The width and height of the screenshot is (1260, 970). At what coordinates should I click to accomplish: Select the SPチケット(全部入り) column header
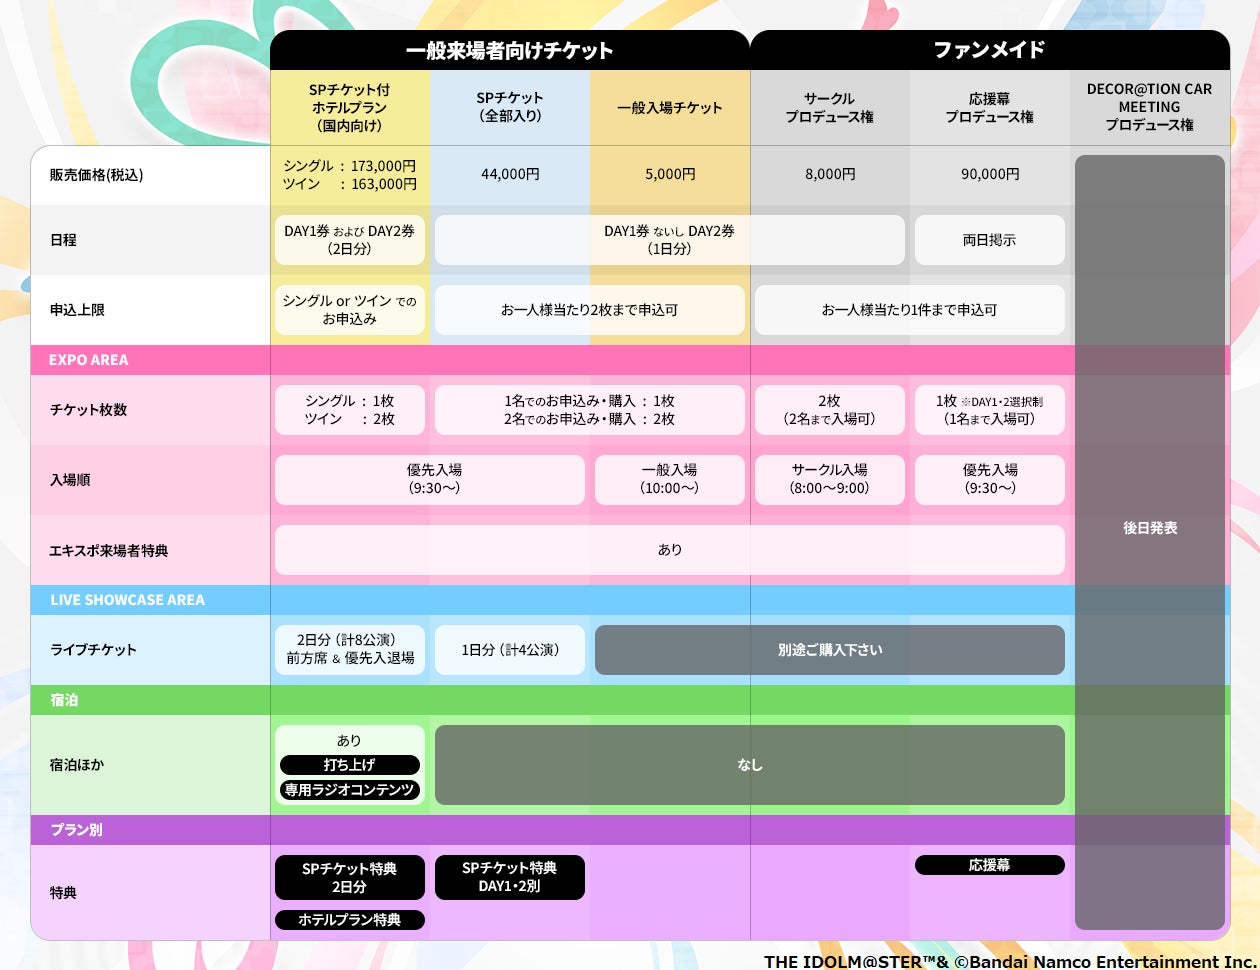click(x=510, y=108)
